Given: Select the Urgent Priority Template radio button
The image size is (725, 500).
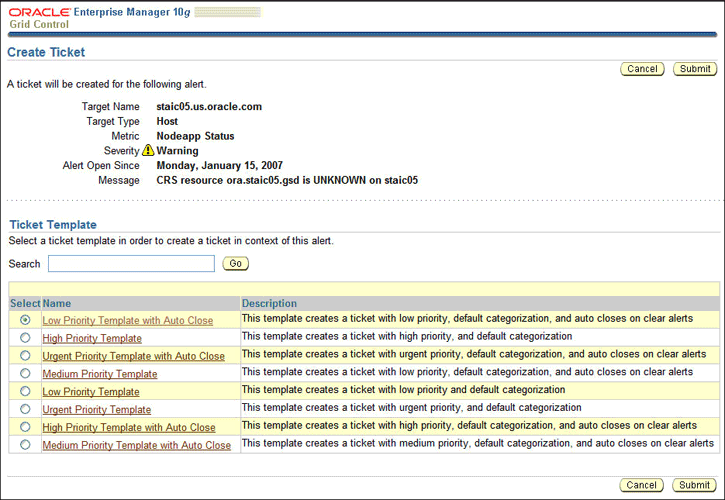Looking at the screenshot, I should point(25,409).
